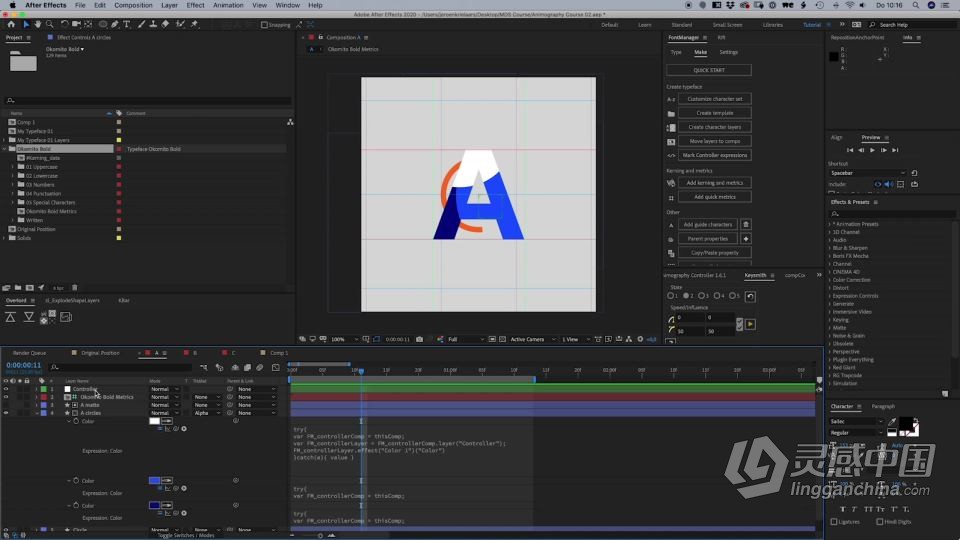This screenshot has height=540, width=960.
Task: Switch to the Settings tab in FontManager
Action: [x=728, y=52]
